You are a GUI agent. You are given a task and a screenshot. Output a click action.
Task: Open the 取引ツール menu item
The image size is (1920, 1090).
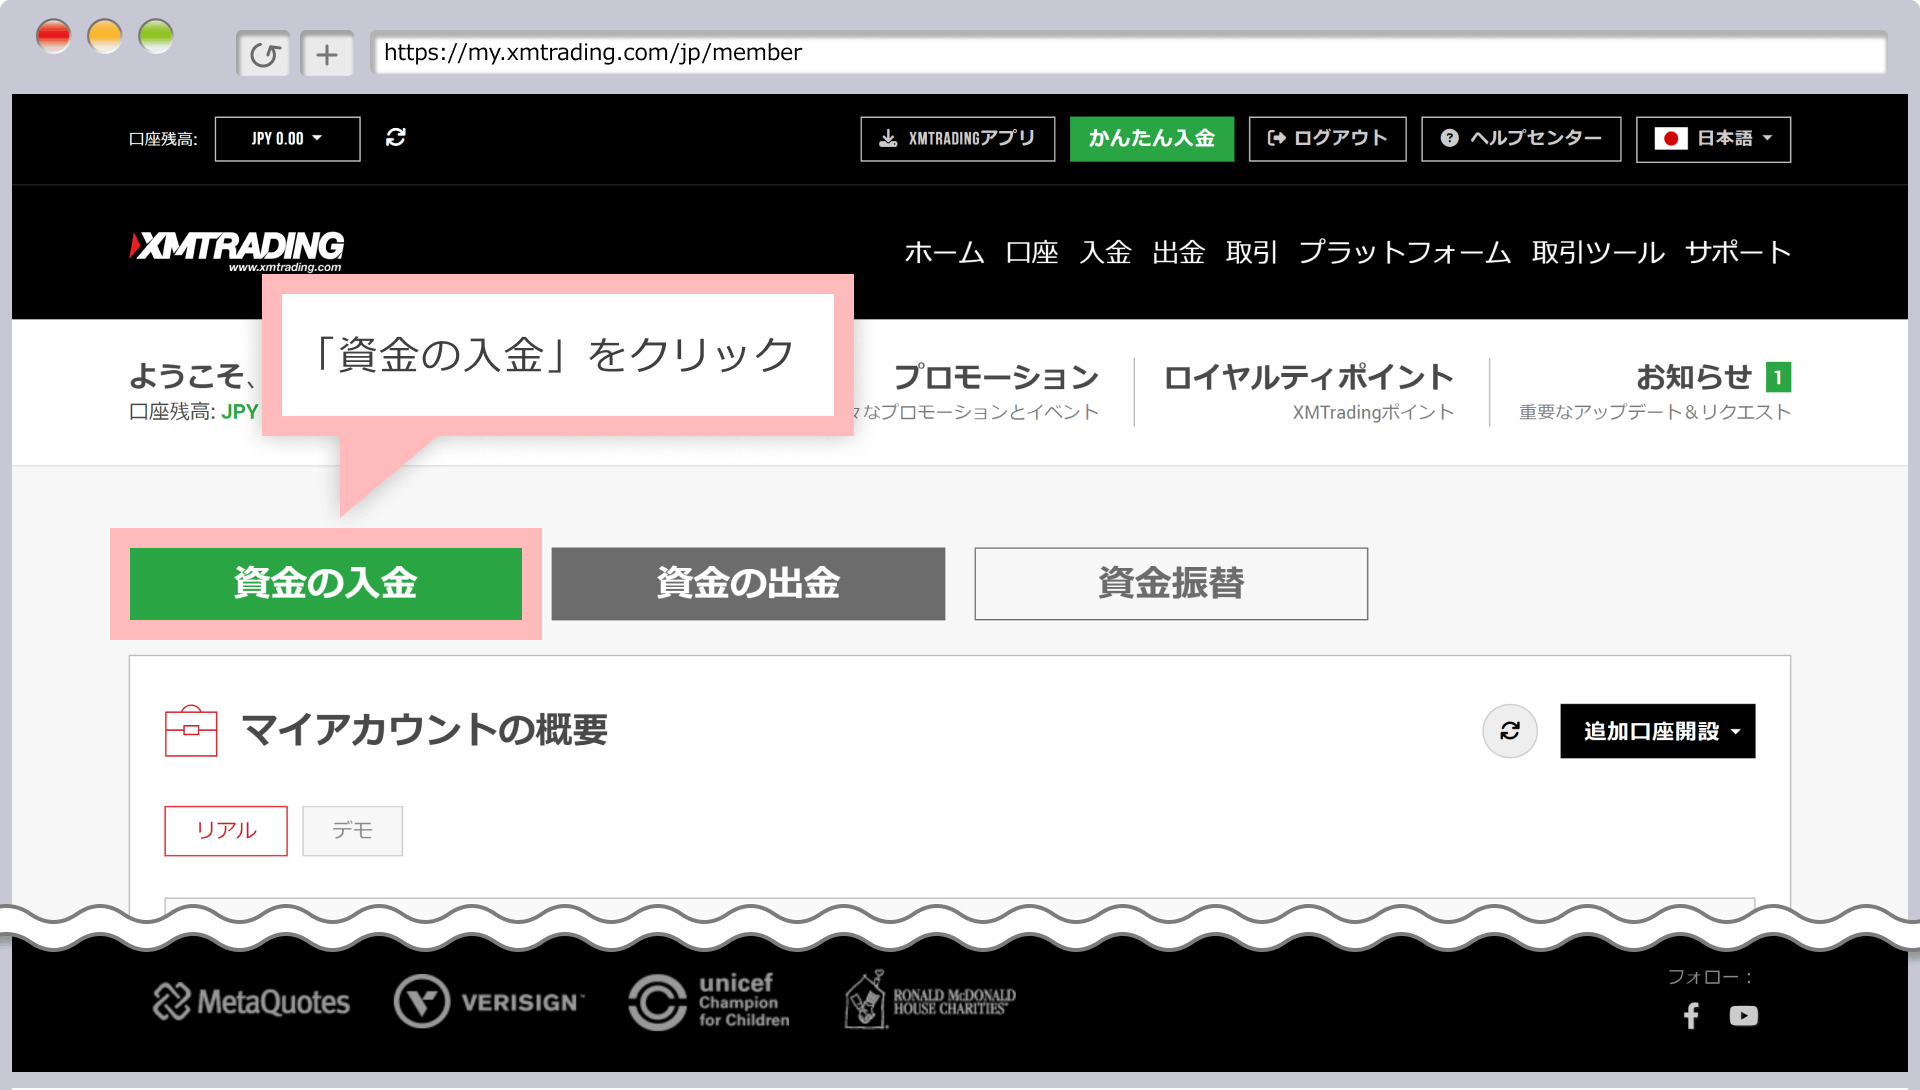click(1598, 253)
